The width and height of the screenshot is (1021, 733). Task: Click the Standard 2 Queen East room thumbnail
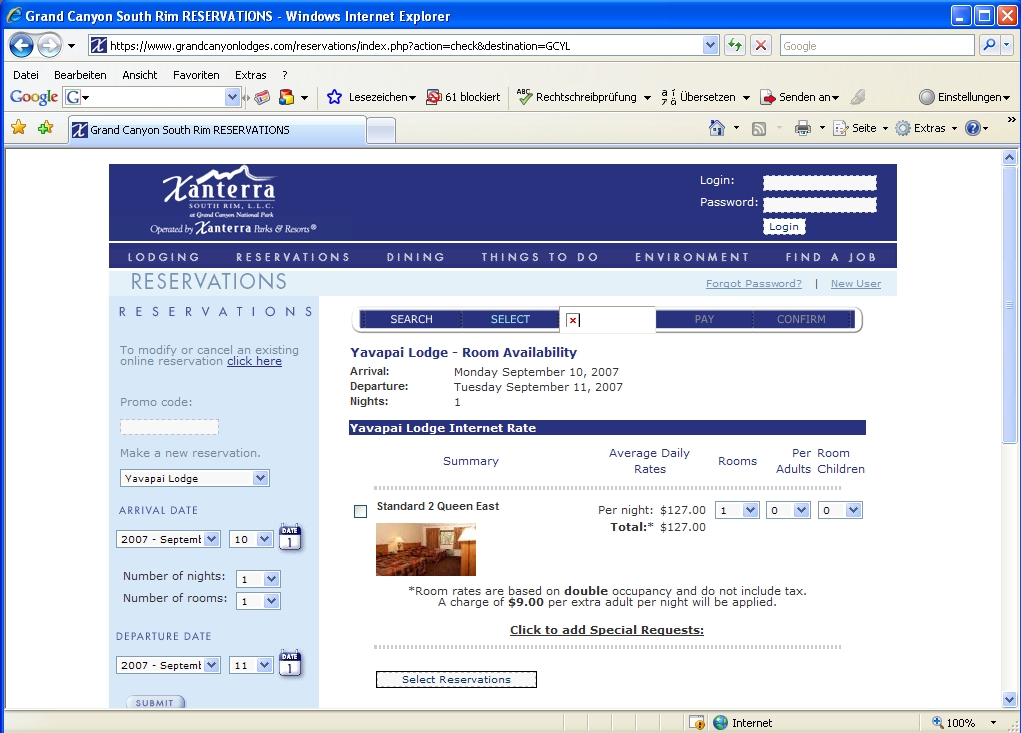point(425,549)
